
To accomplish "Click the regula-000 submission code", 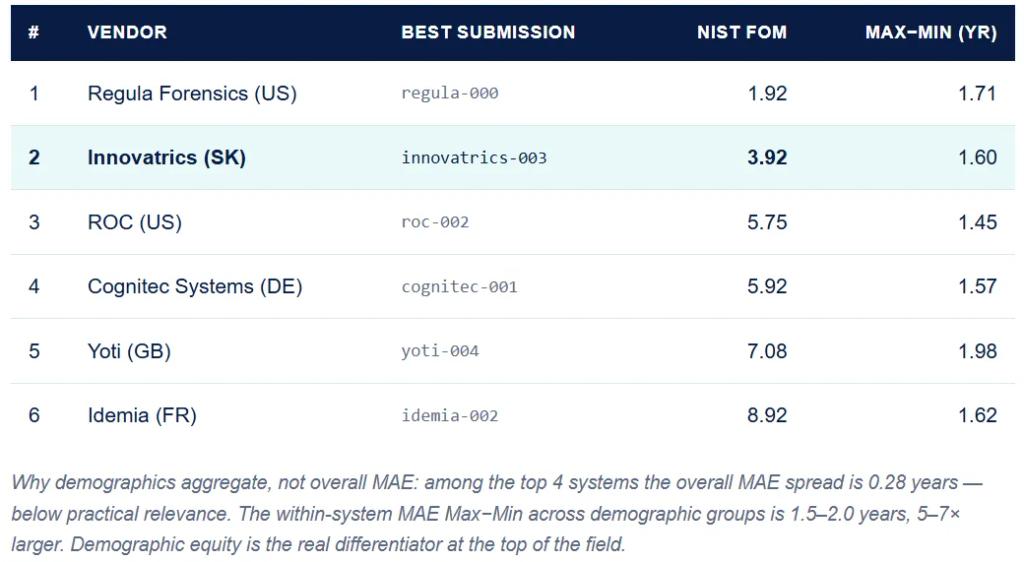I will click(449, 93).
